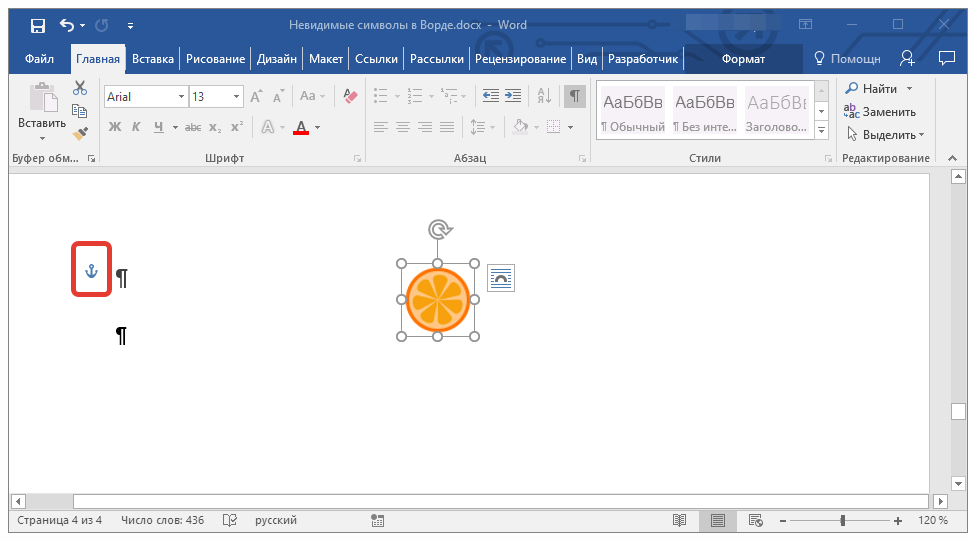This screenshot has width=968, height=541.
Task: Click the rotation handle above the orange image
Action: point(438,230)
